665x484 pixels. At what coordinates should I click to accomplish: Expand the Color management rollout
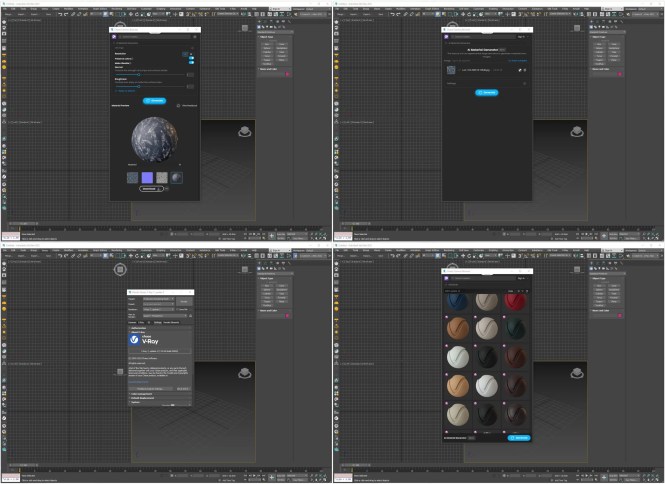tap(160, 394)
